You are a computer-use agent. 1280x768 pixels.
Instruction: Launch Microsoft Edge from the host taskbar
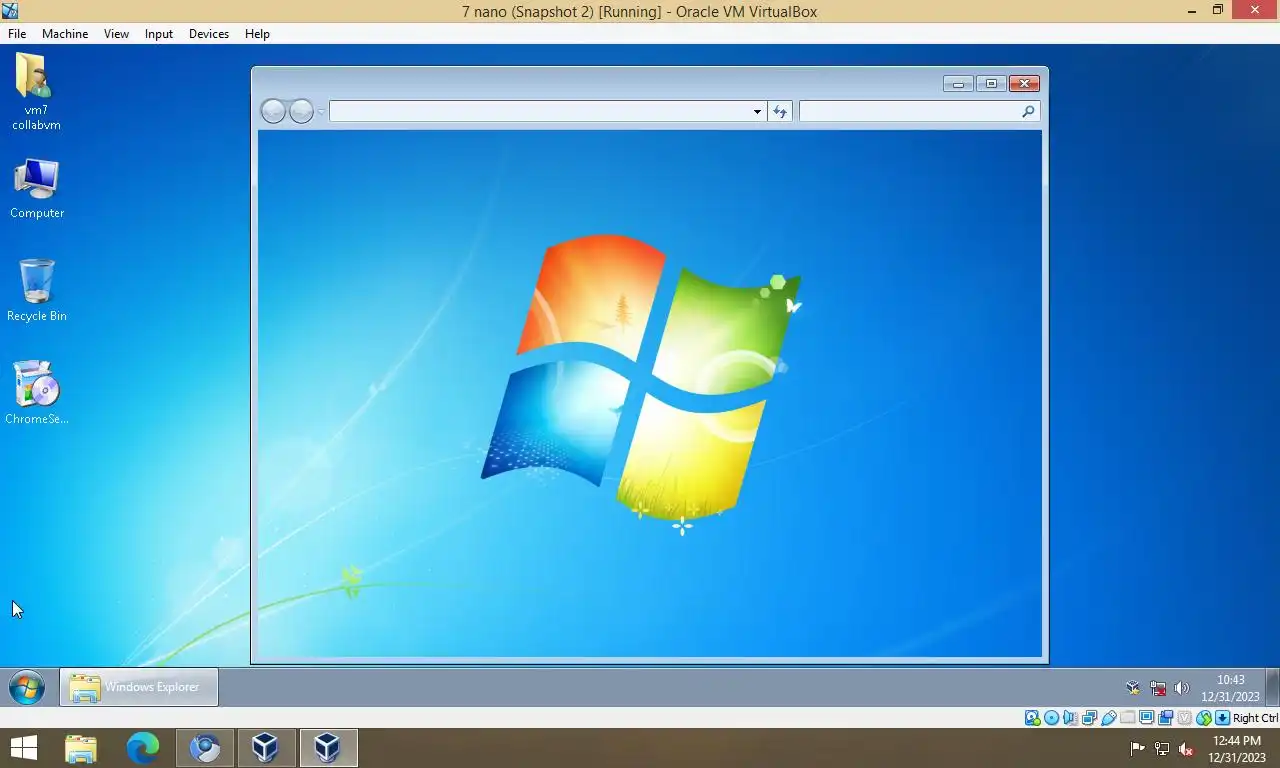(x=143, y=748)
